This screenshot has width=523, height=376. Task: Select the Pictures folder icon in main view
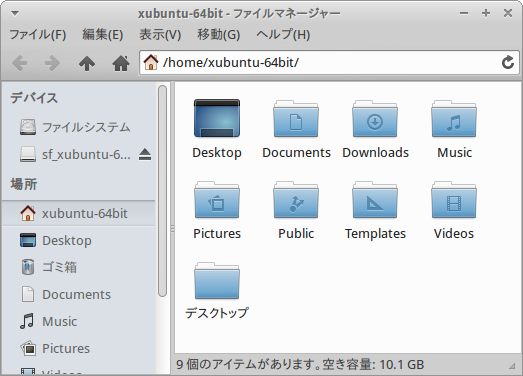click(217, 200)
